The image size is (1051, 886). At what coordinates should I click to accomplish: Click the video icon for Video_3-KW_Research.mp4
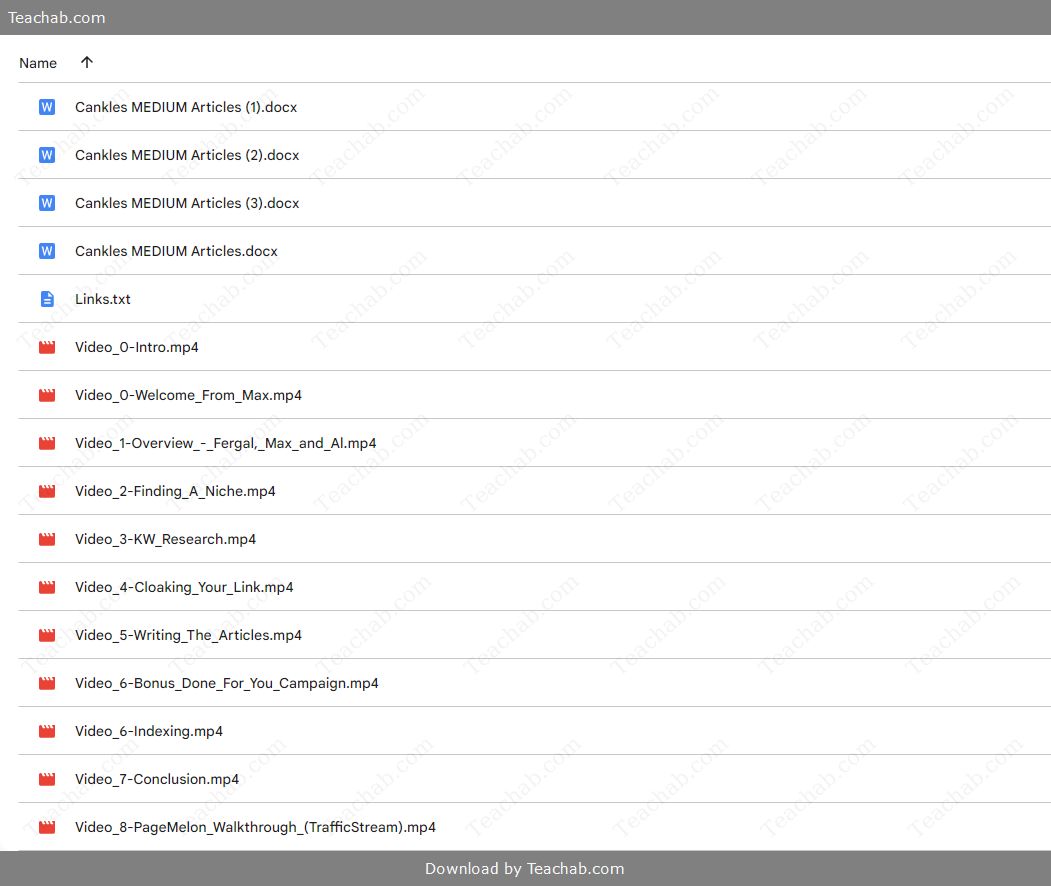pyautogui.click(x=47, y=539)
